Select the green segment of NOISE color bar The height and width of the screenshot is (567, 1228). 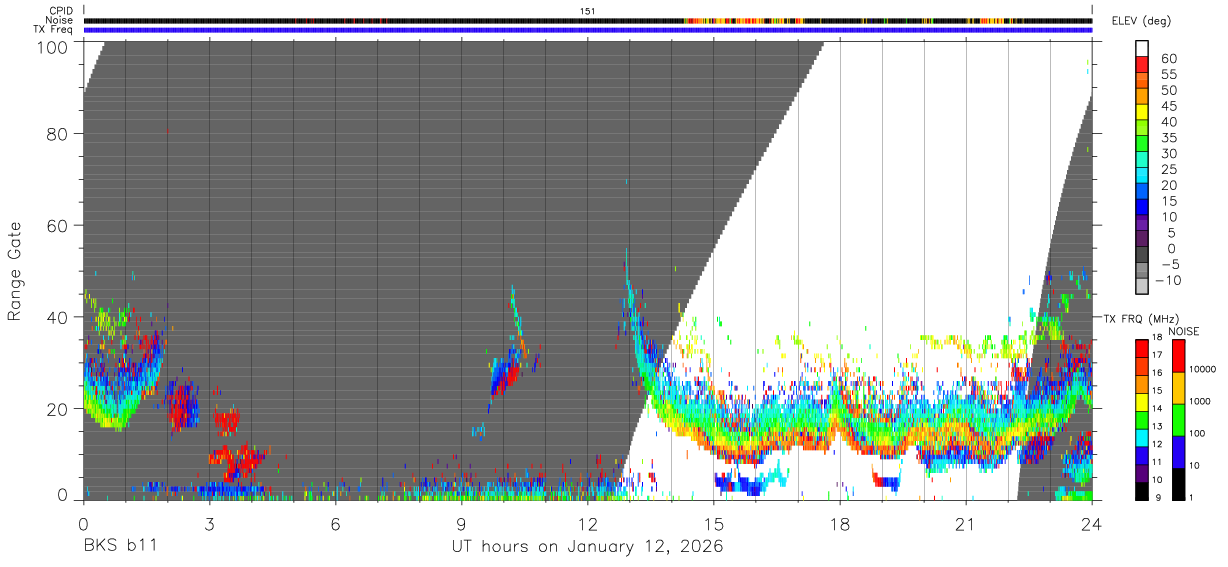(x=1177, y=419)
